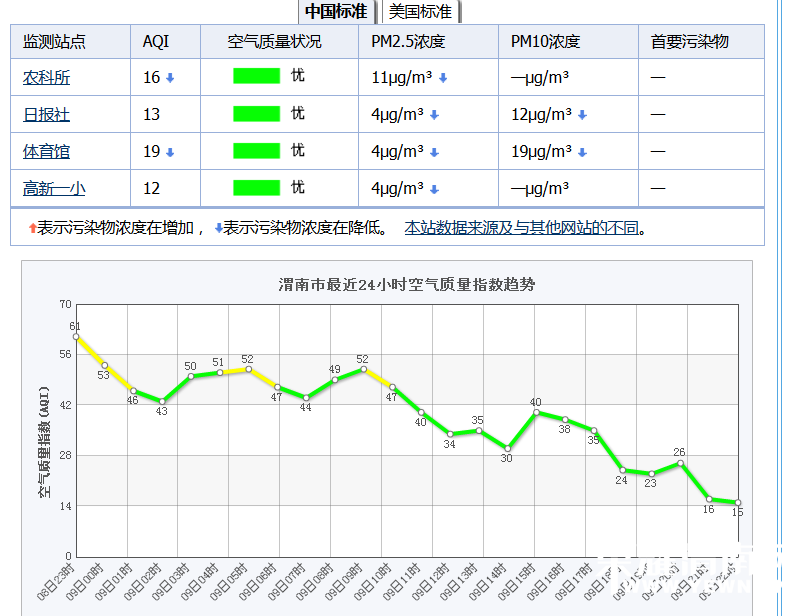Click the down arrow in 高新一小 PM2.5 cell
810x616 pixels.
coord(434,190)
